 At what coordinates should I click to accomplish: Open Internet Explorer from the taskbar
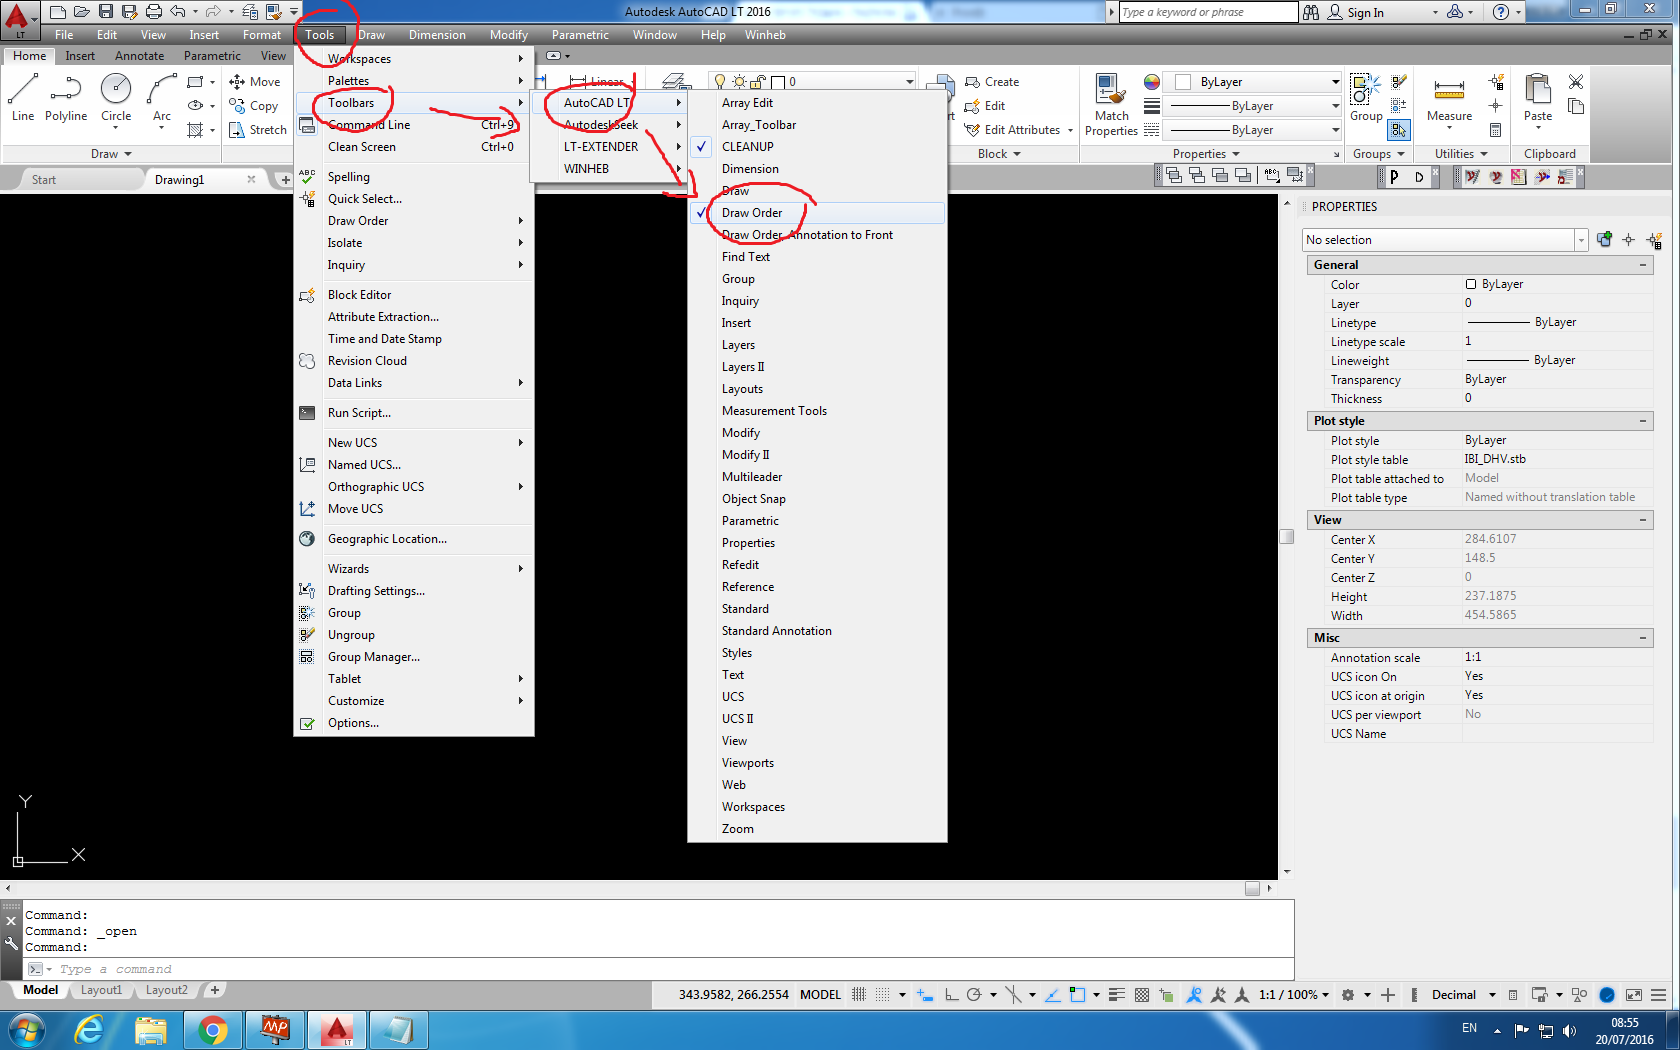coord(90,1030)
